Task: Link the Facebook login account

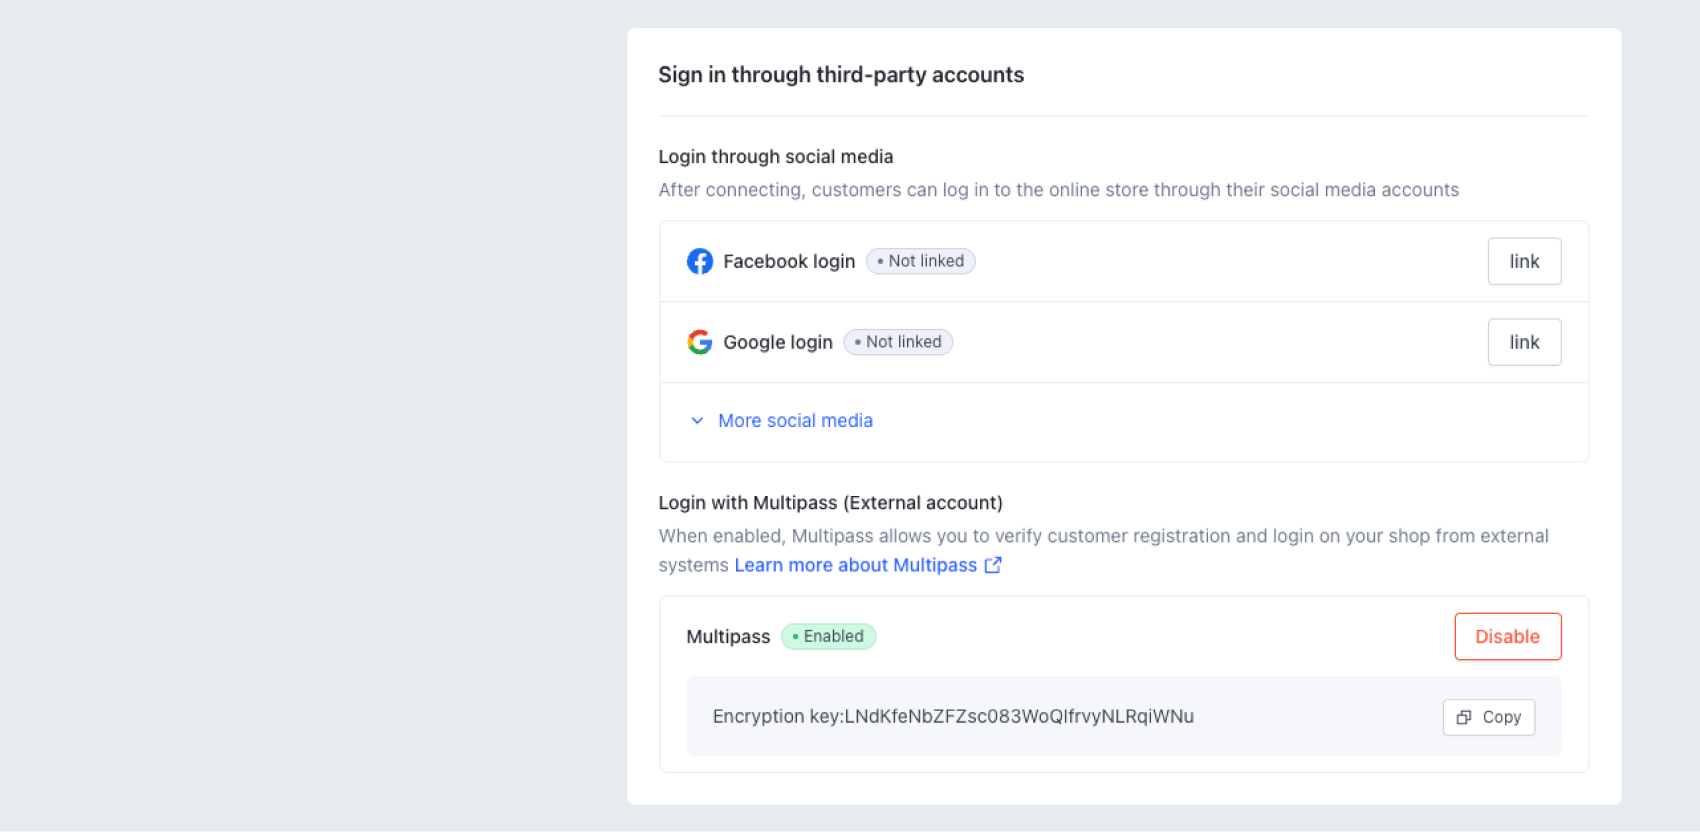Action: tap(1524, 261)
